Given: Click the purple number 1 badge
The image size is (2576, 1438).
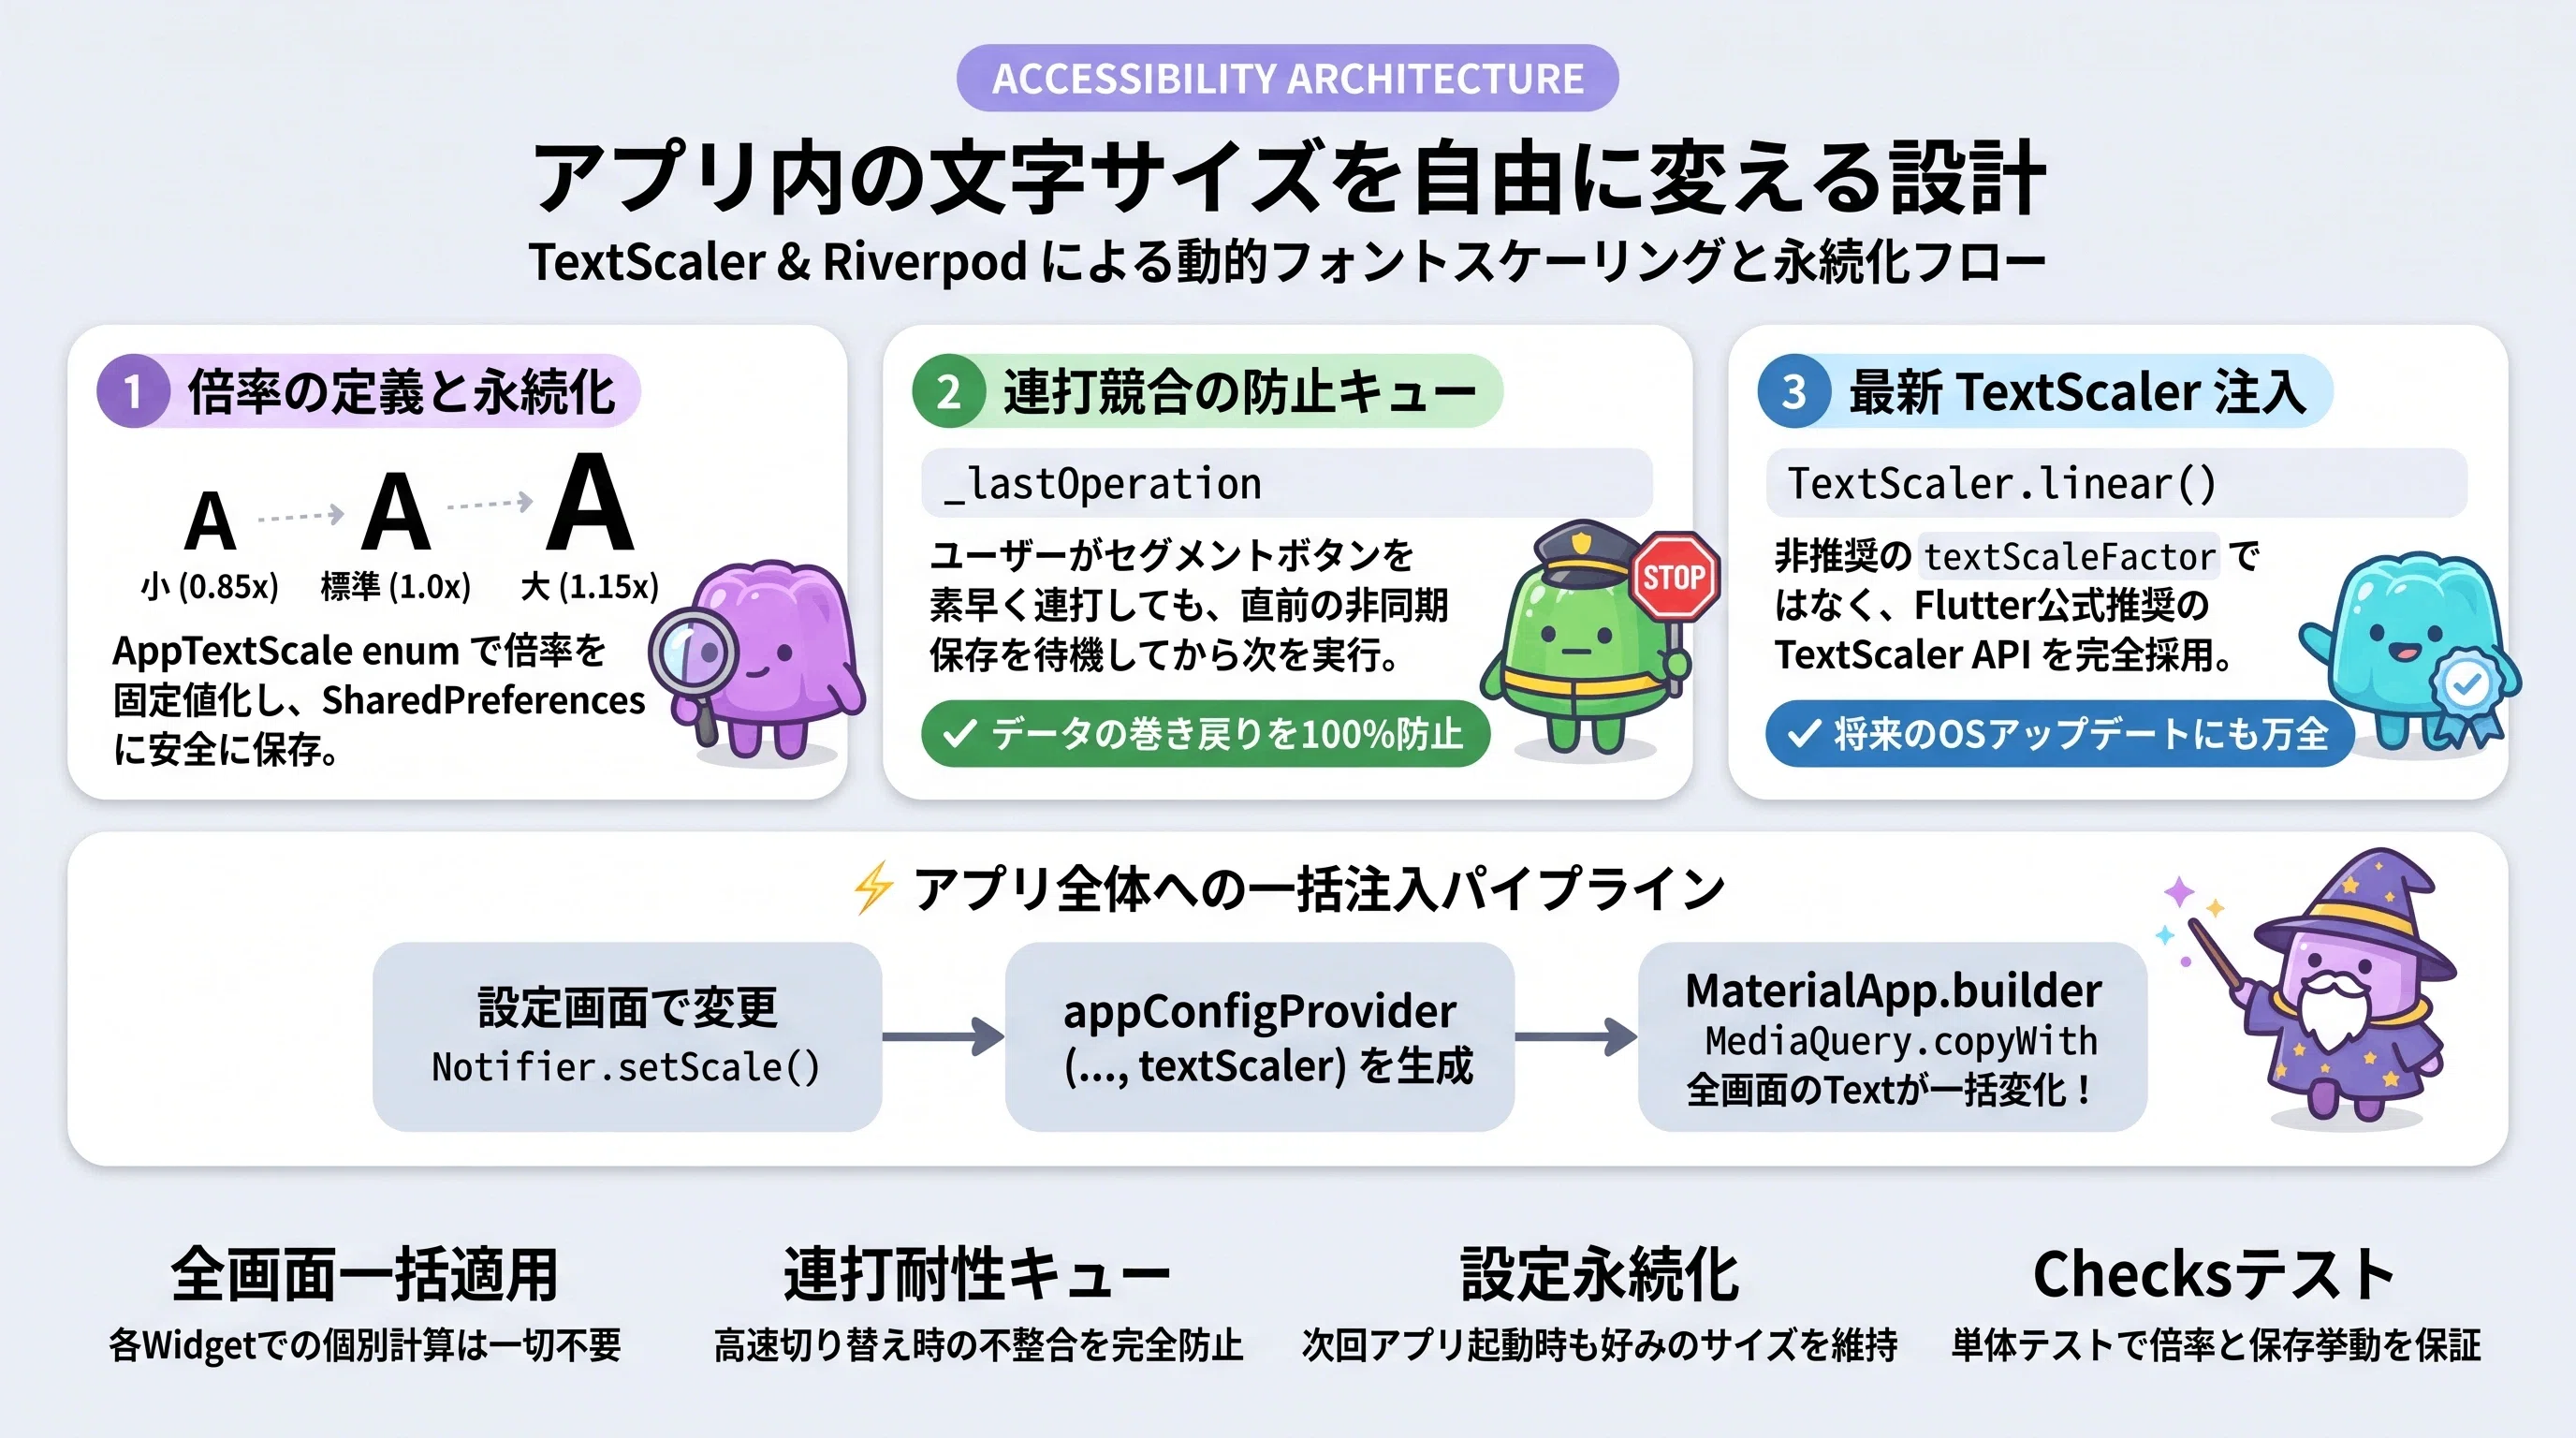Looking at the screenshot, I should pos(132,391).
